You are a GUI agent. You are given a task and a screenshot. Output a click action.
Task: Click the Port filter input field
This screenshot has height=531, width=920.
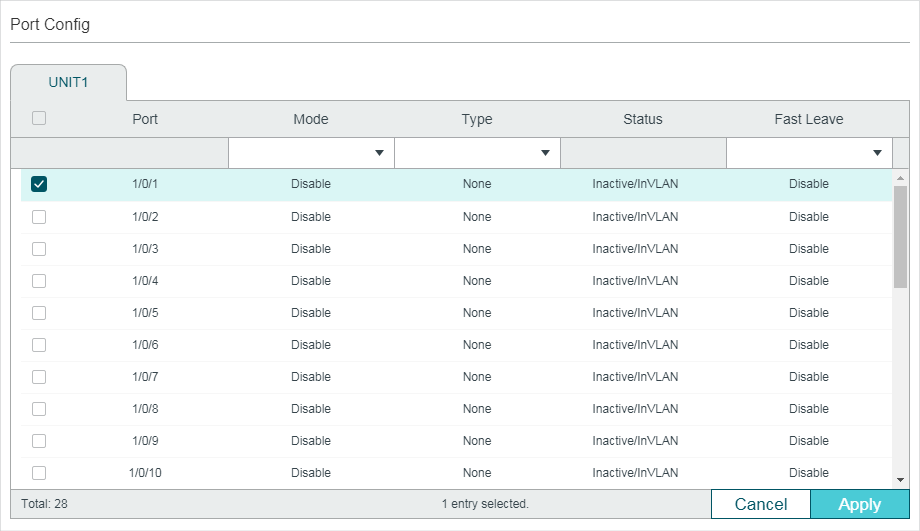tap(145, 153)
